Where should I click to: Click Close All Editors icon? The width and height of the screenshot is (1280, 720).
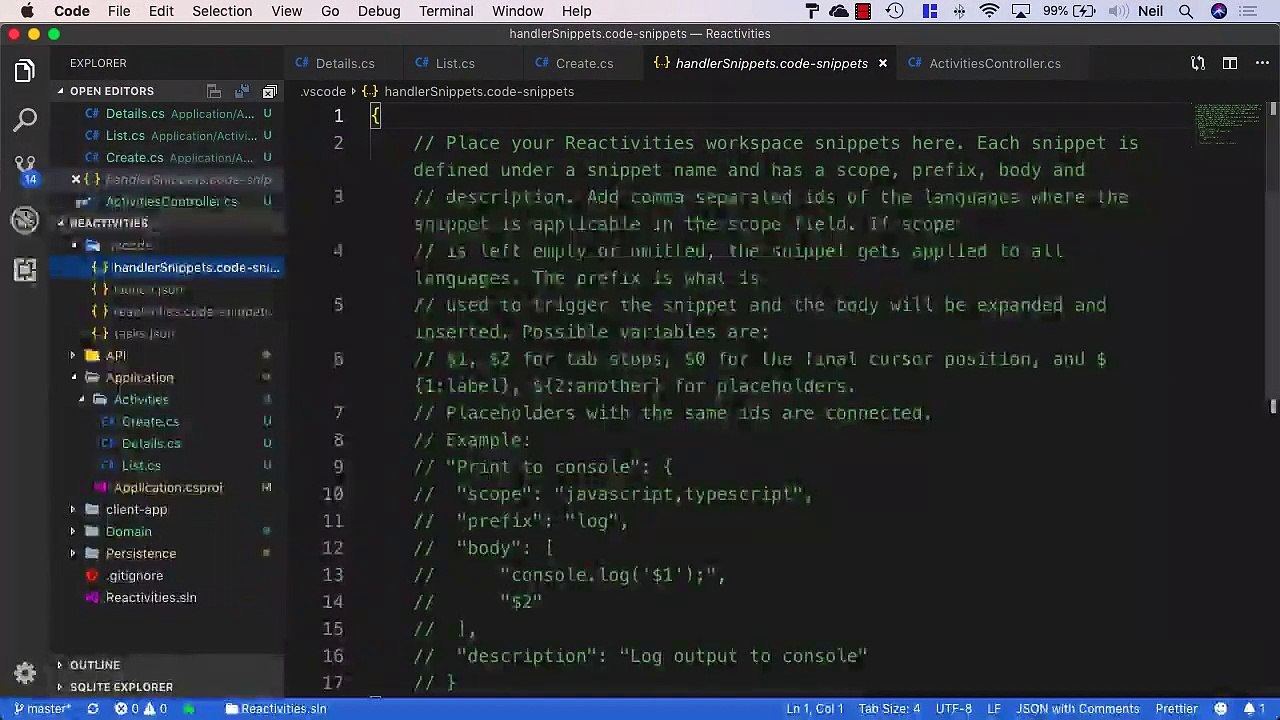click(x=269, y=91)
